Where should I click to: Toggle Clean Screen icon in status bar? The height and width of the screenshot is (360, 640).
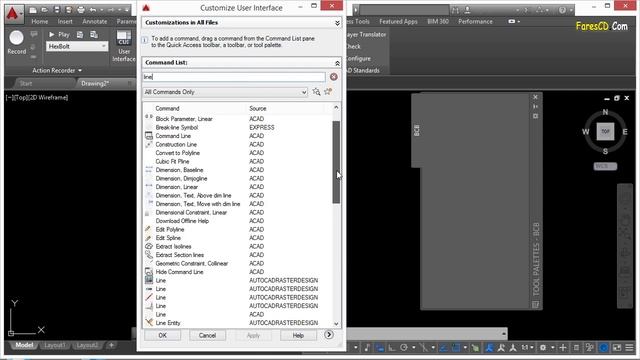point(617,348)
